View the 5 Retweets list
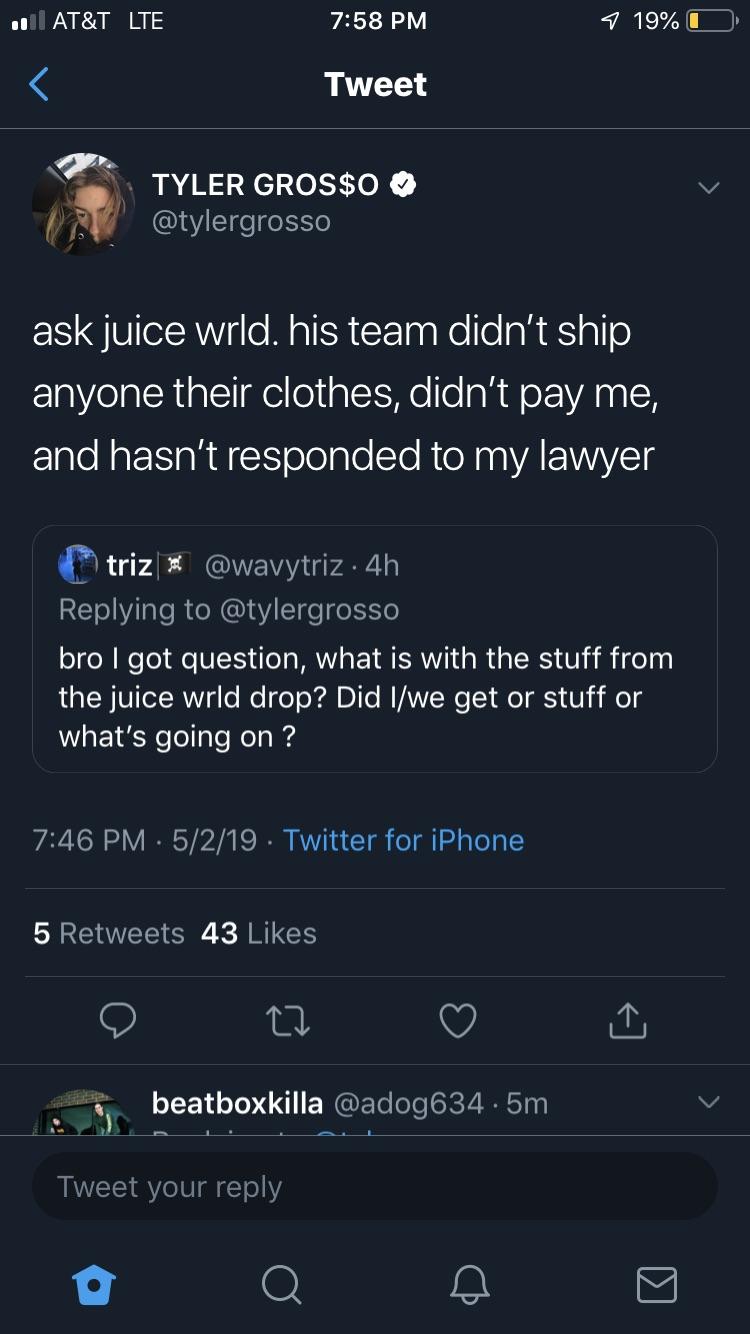The image size is (750, 1334). [x=109, y=933]
